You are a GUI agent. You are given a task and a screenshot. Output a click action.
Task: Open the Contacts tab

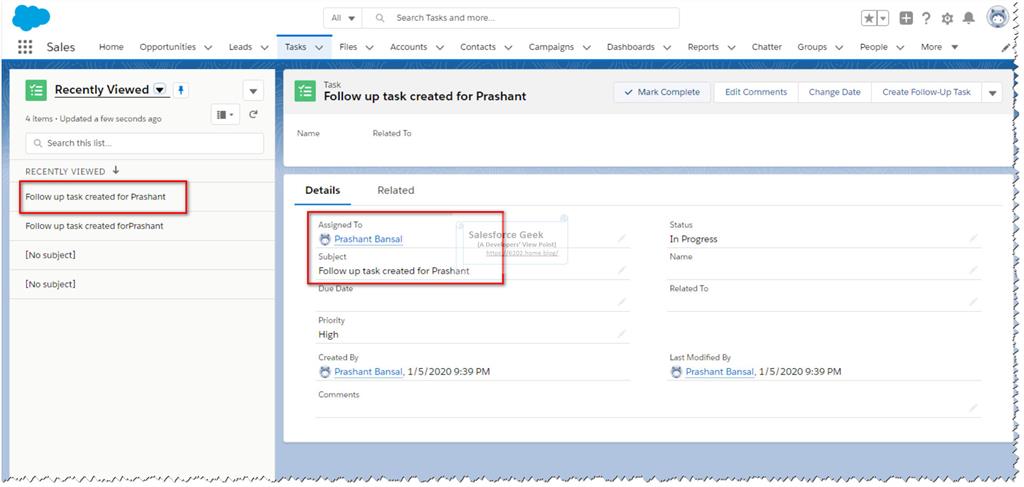(478, 47)
